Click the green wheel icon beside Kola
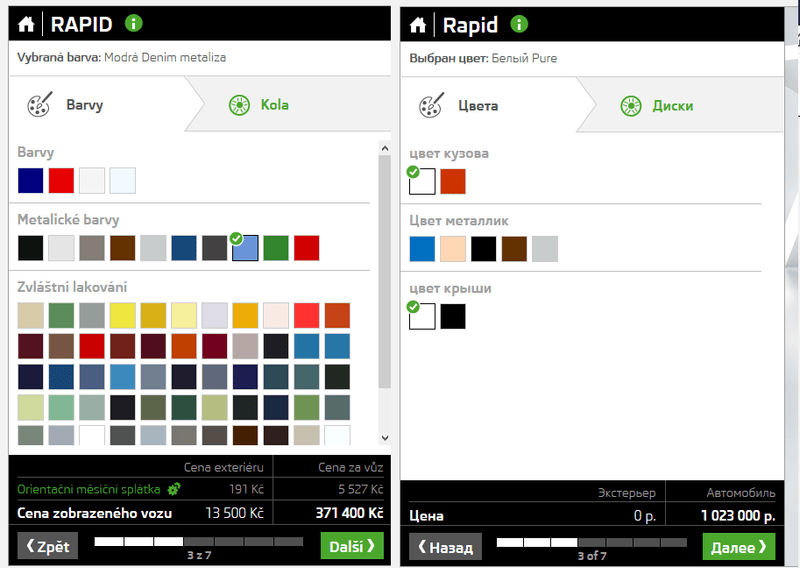Screen dimensions: 800x568 pyautogui.click(x=239, y=105)
